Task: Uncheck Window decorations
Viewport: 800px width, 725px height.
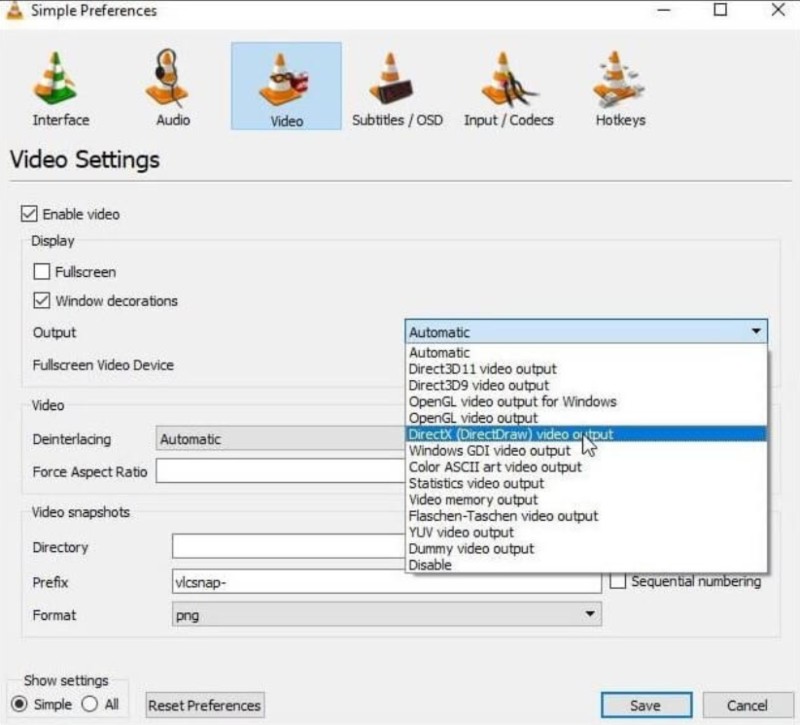Action: coord(40,300)
